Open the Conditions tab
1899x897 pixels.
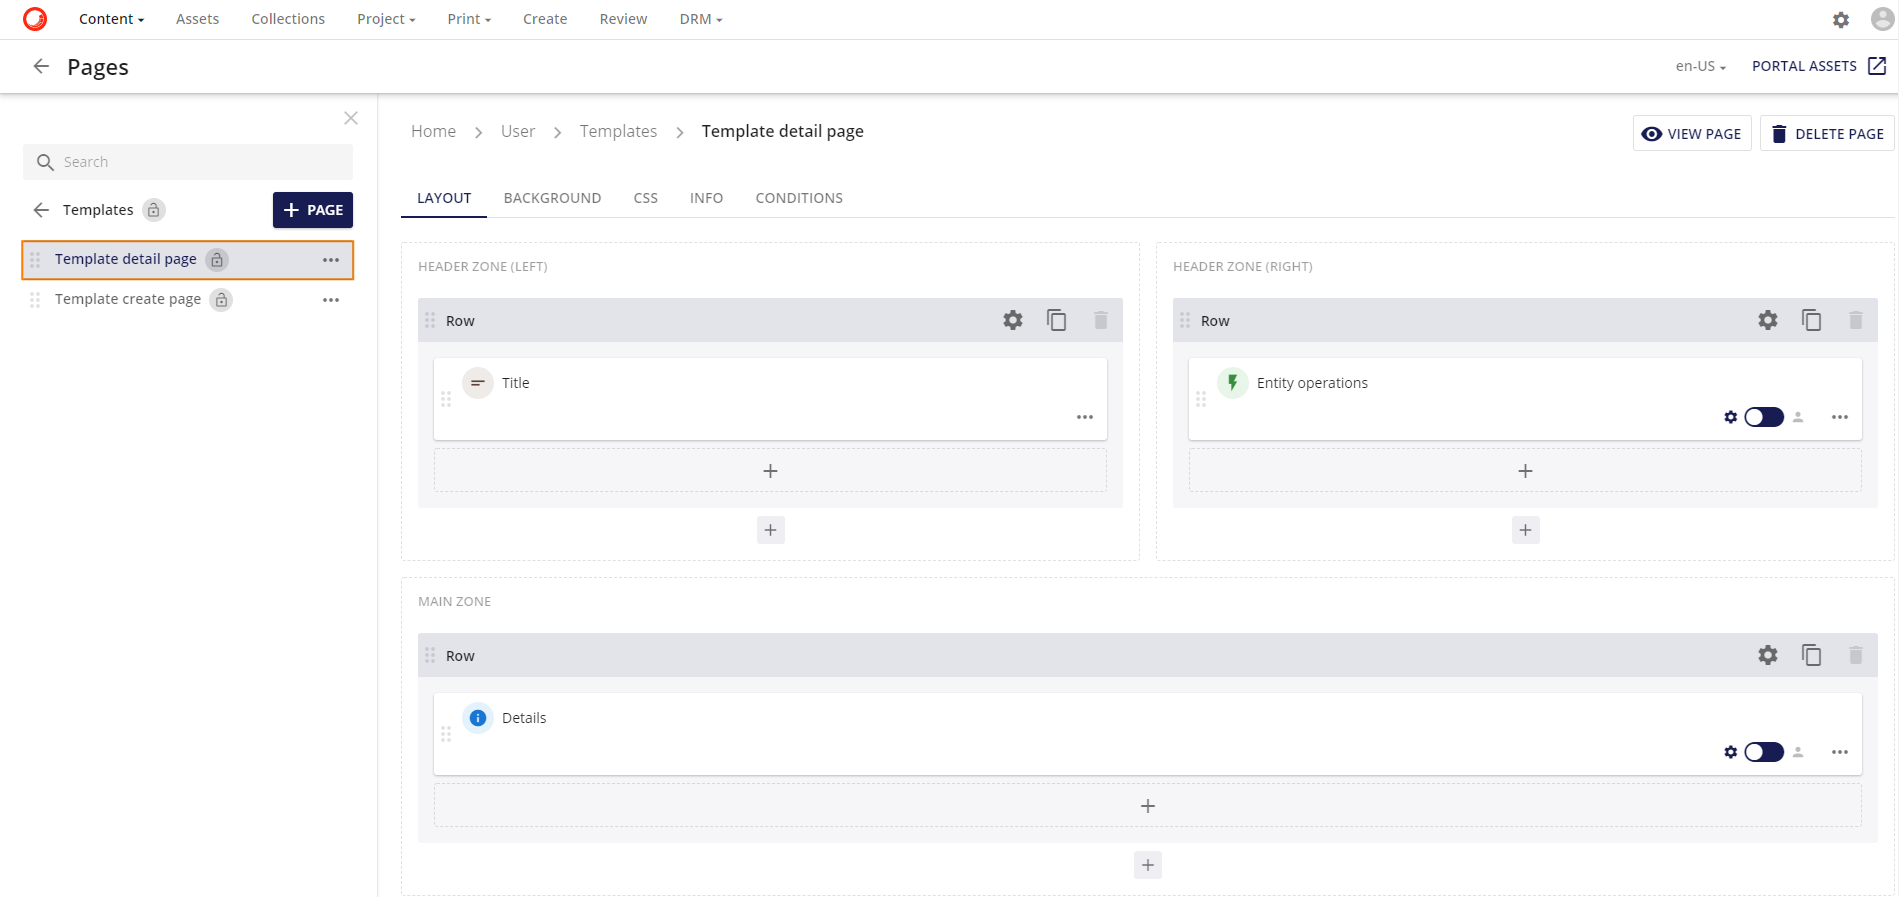pos(798,198)
